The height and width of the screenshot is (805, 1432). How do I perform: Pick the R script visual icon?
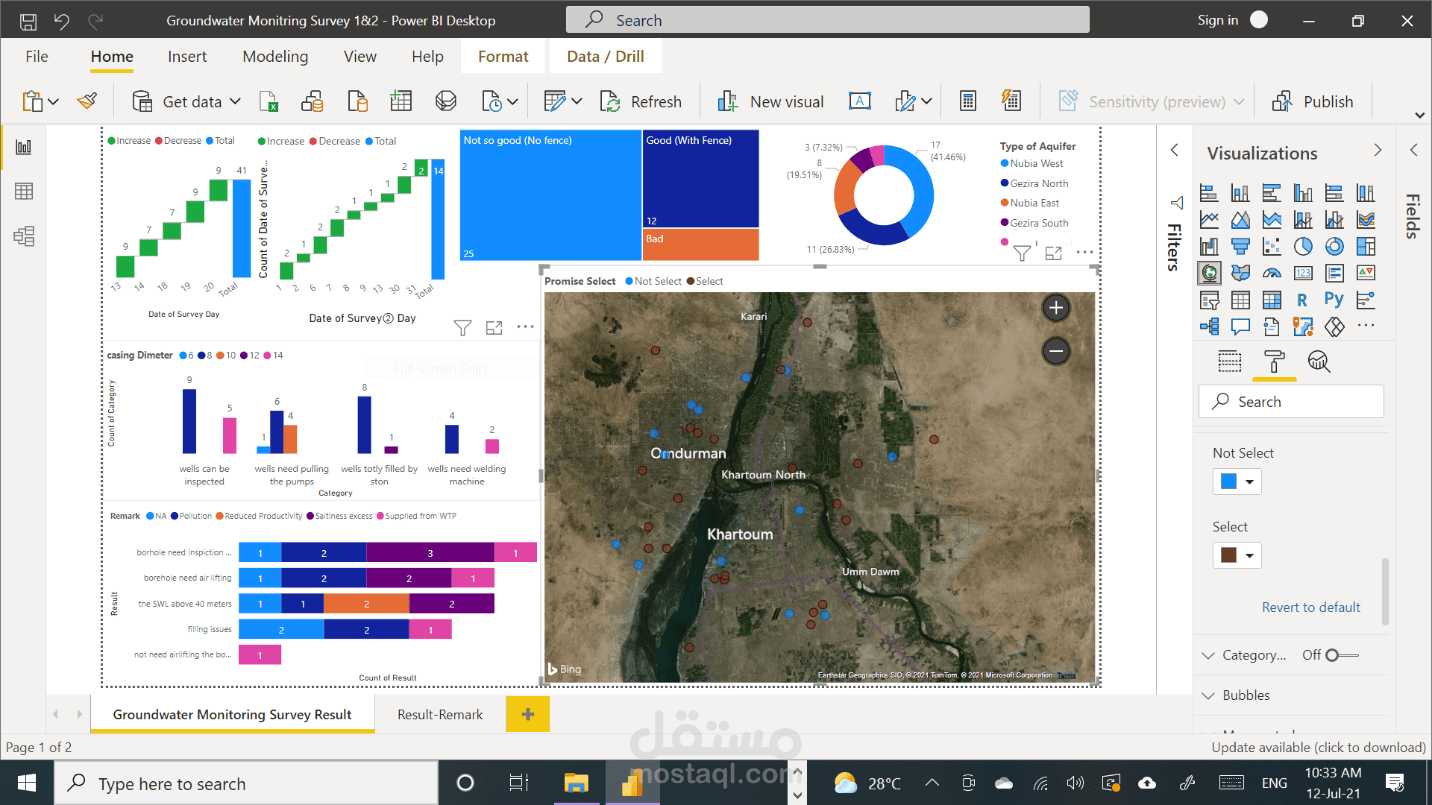click(1303, 300)
